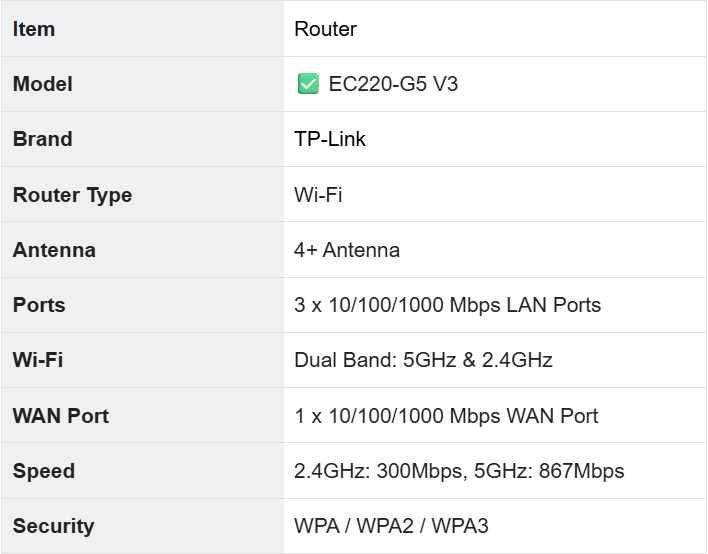This screenshot has width=708, height=554.
Task: Click the Security row label
Action: 53,526
